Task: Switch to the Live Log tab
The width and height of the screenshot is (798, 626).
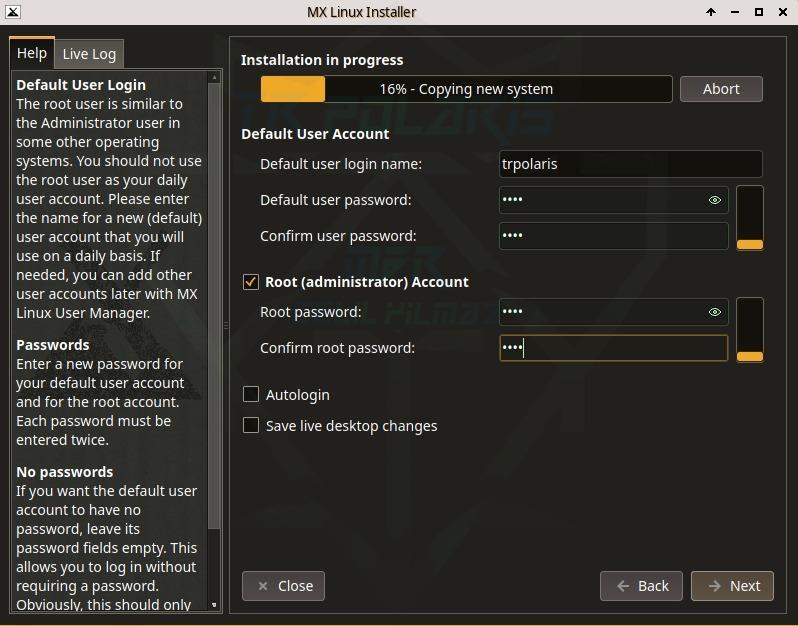Action: coord(89,54)
